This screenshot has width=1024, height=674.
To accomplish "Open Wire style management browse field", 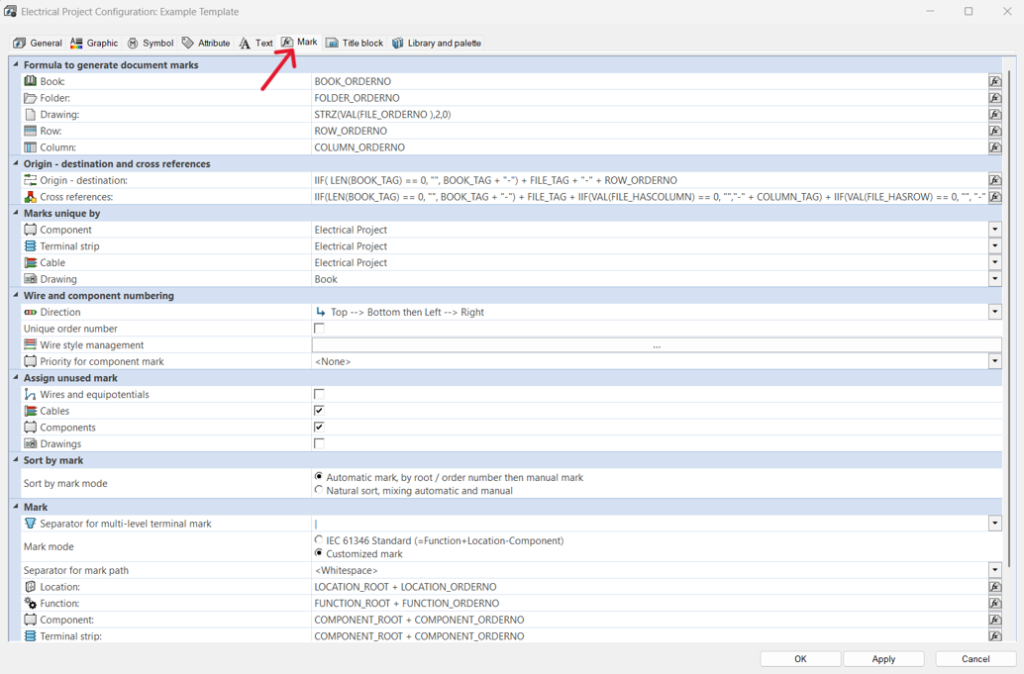I will pos(656,345).
